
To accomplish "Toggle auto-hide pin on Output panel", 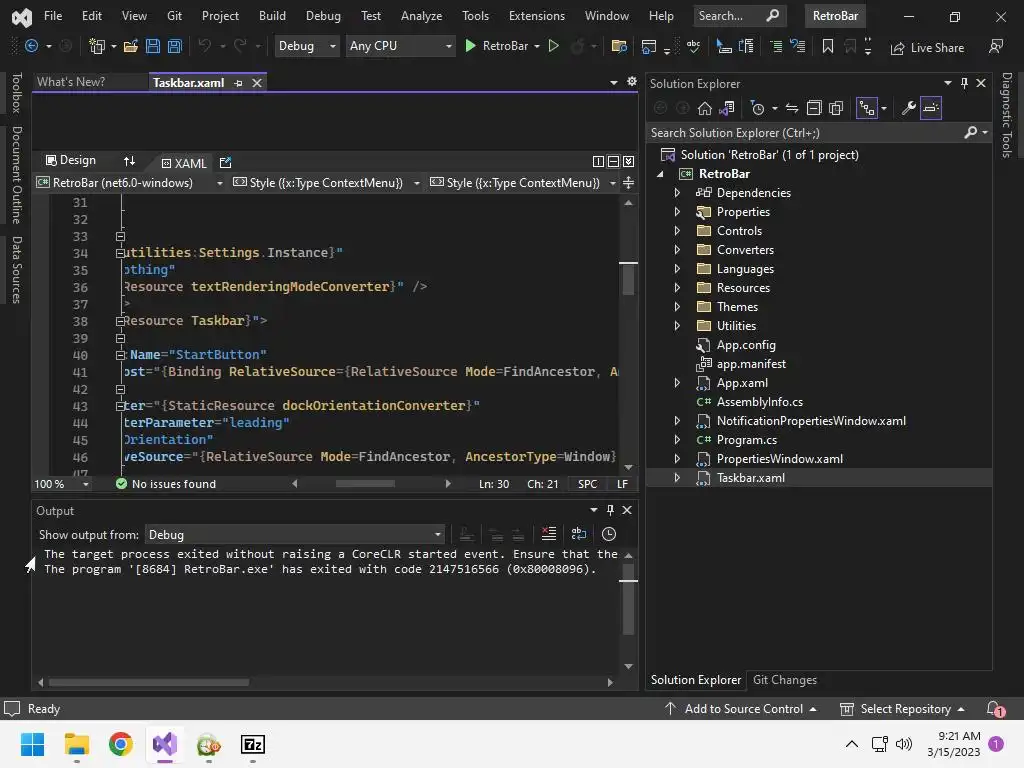I will (x=610, y=510).
